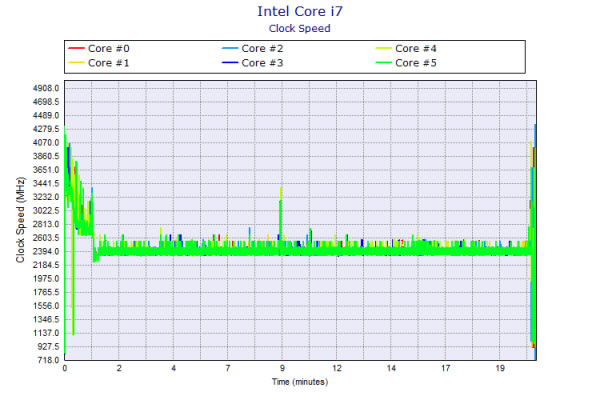Click the 718.0 y-axis value
The height and width of the screenshot is (400, 600).
pyautogui.click(x=48, y=360)
